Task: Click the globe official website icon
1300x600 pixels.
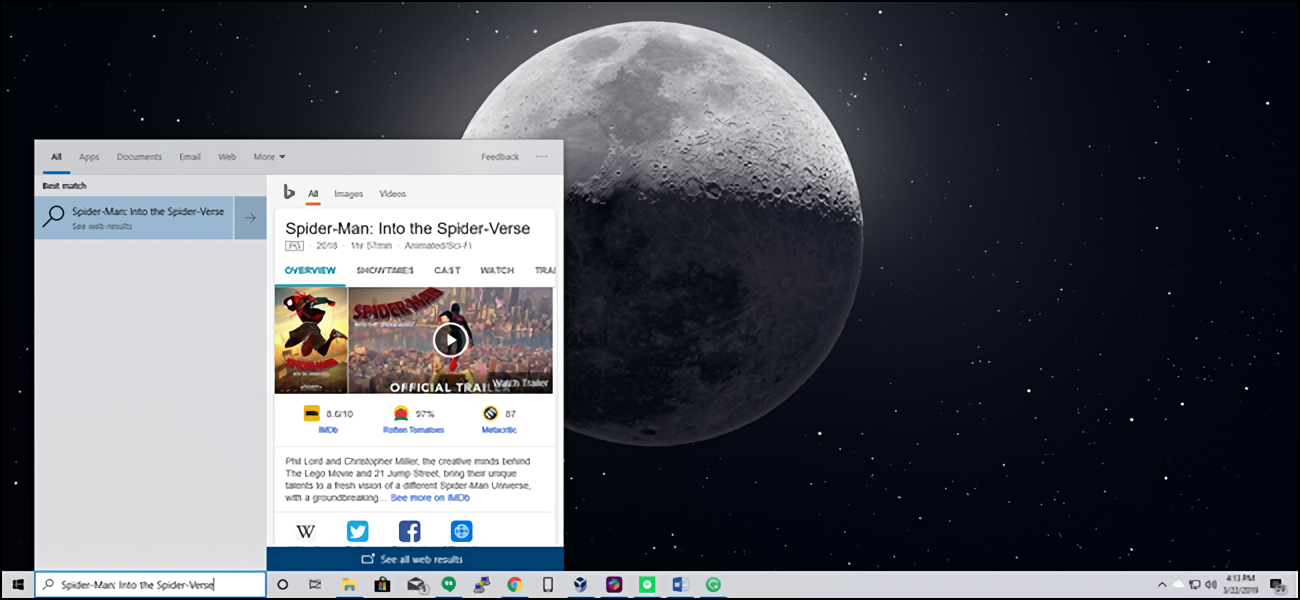Action: 460,531
